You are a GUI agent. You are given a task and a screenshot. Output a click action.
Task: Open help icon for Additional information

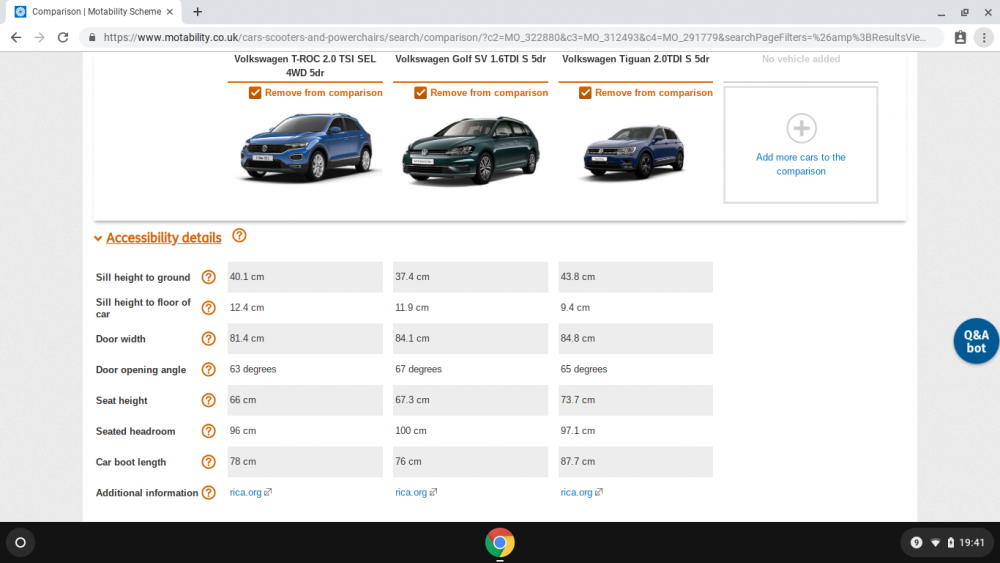[209, 492]
